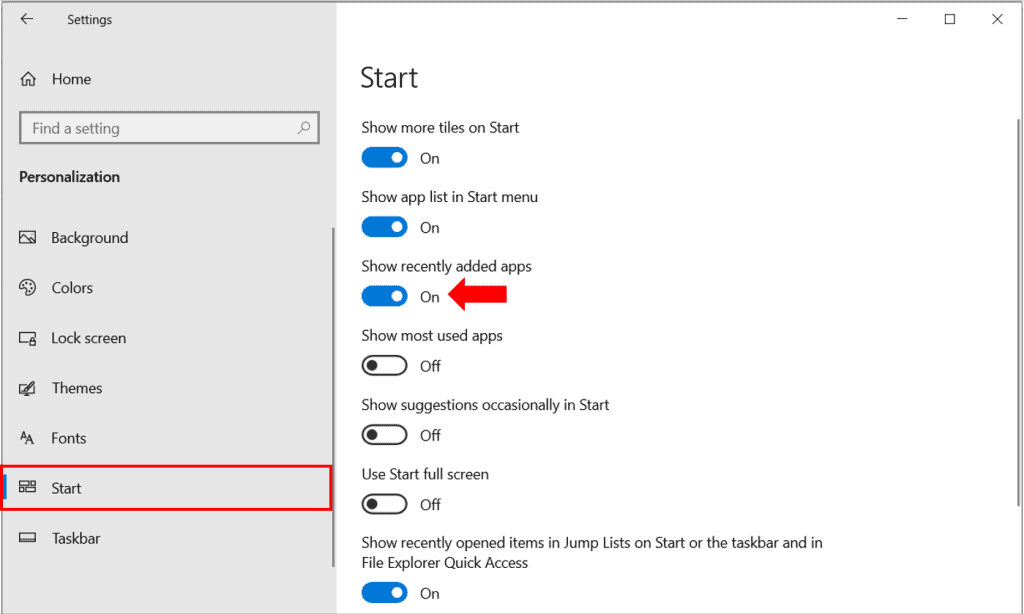1024x614 pixels.
Task: Click the Taskbar icon in sidebar
Action: pyautogui.click(x=29, y=538)
